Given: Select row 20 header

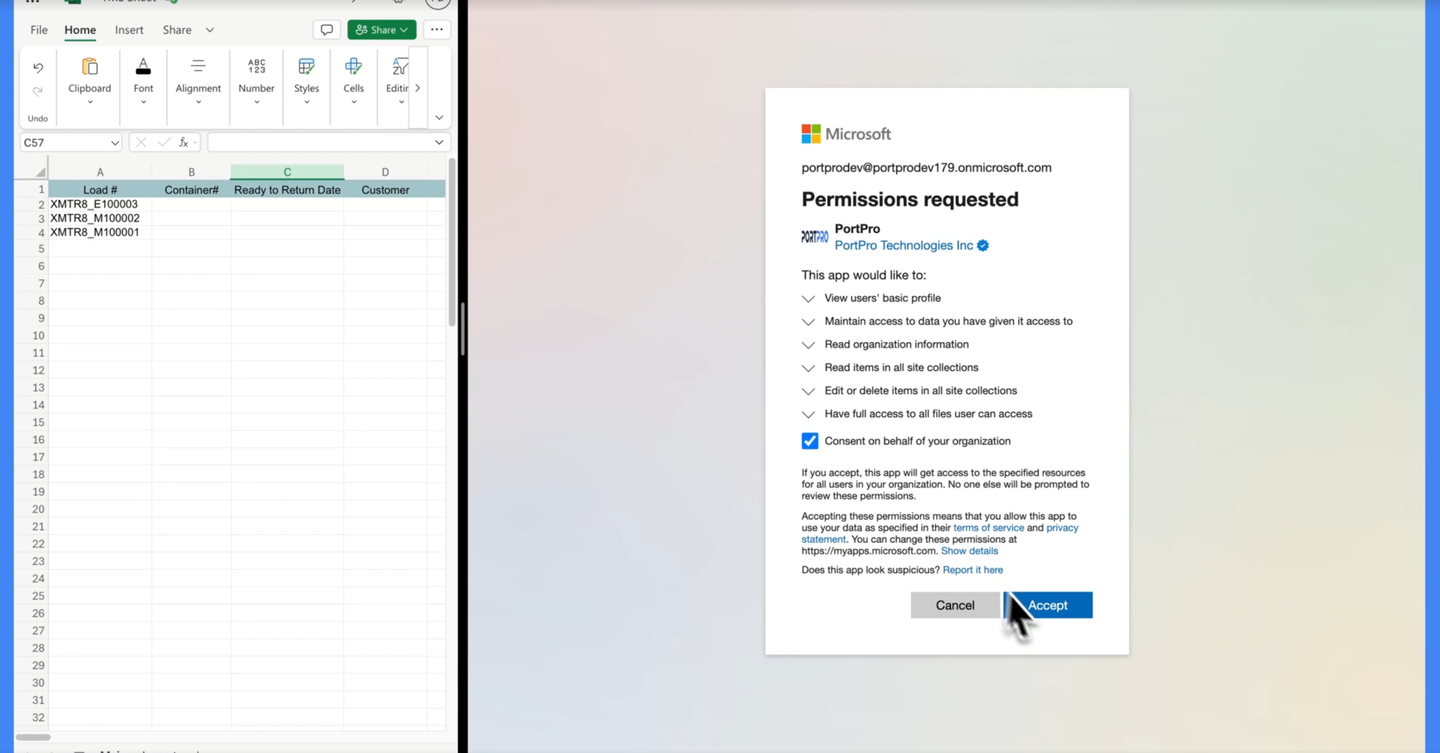Looking at the screenshot, I should coord(38,509).
